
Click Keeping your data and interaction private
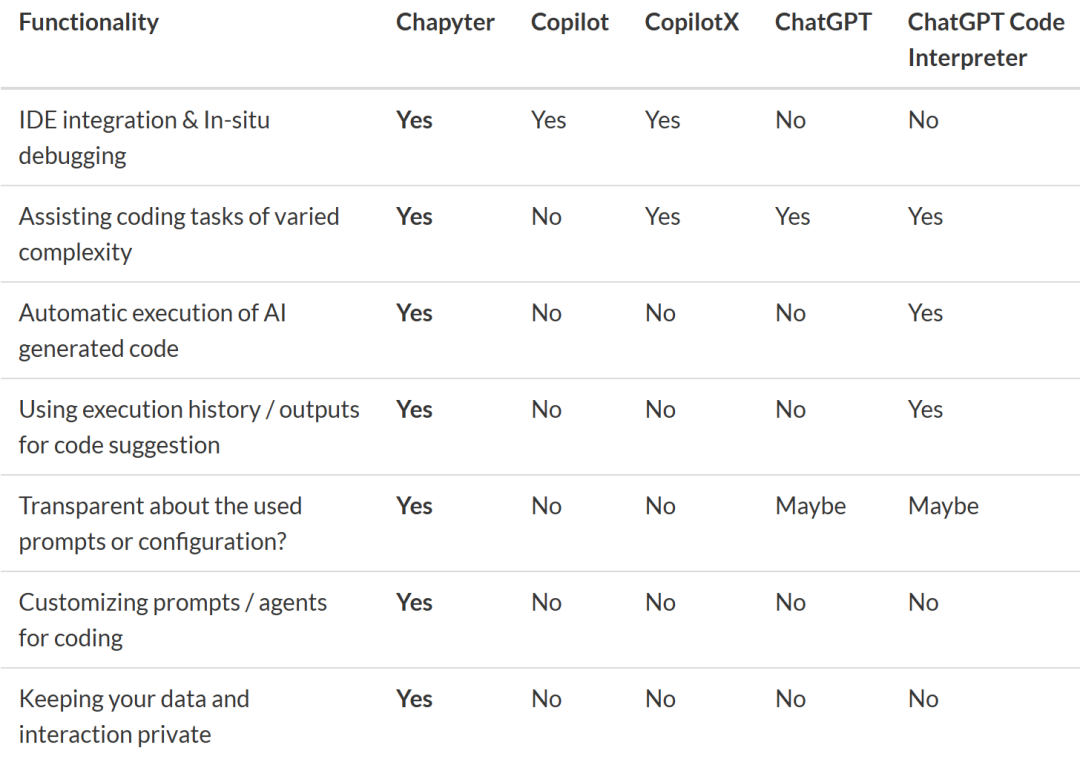[x=134, y=717]
